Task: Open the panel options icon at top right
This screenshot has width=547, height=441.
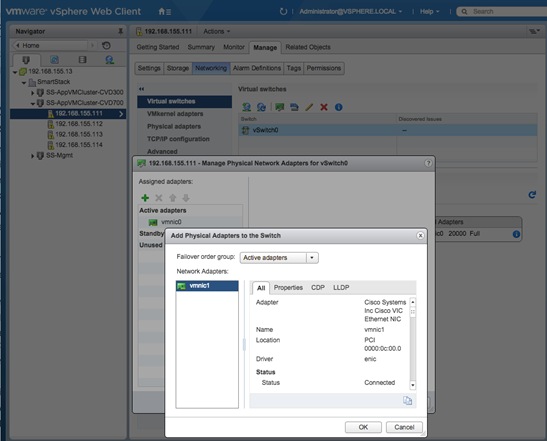Action: point(534,31)
